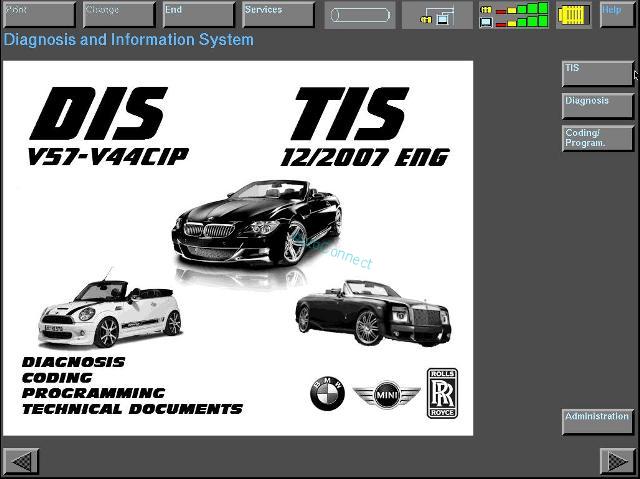
Task: Click the 'V57-V44CIP' version text
Action: pyautogui.click(x=108, y=157)
